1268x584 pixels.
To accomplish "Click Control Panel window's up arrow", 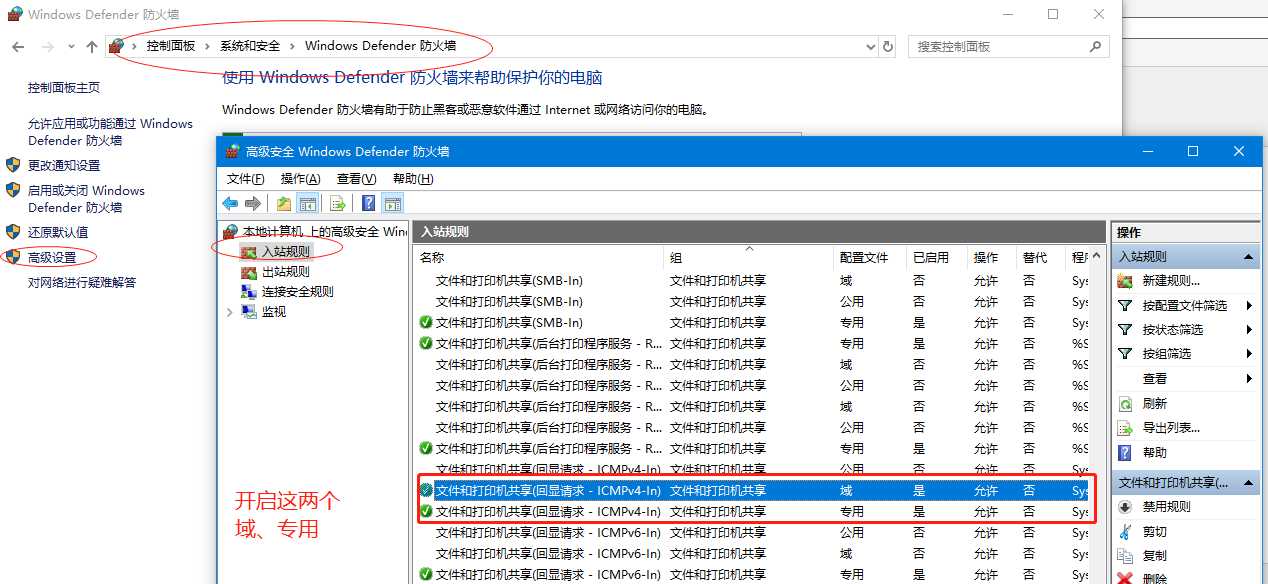I will (92, 47).
